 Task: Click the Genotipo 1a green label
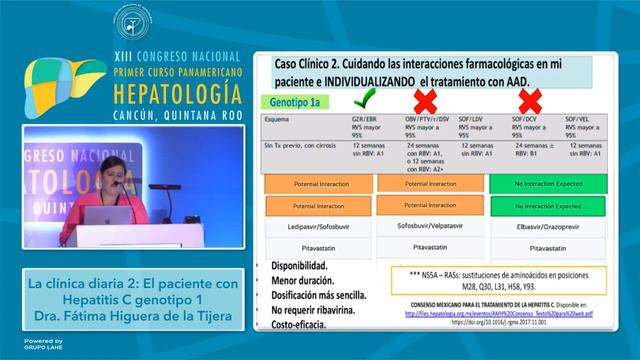[x=295, y=102]
